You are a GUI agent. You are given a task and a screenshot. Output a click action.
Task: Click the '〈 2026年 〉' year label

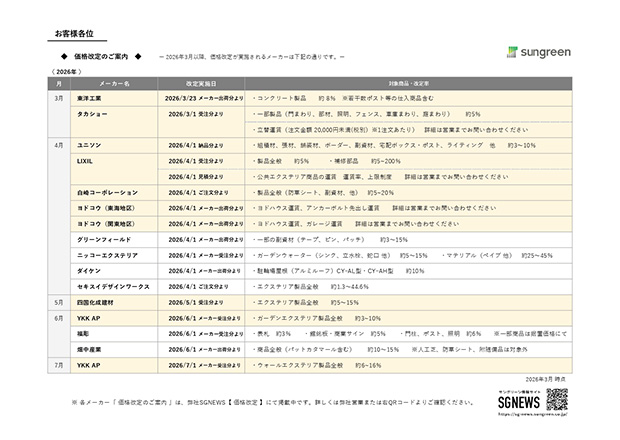[66, 72]
